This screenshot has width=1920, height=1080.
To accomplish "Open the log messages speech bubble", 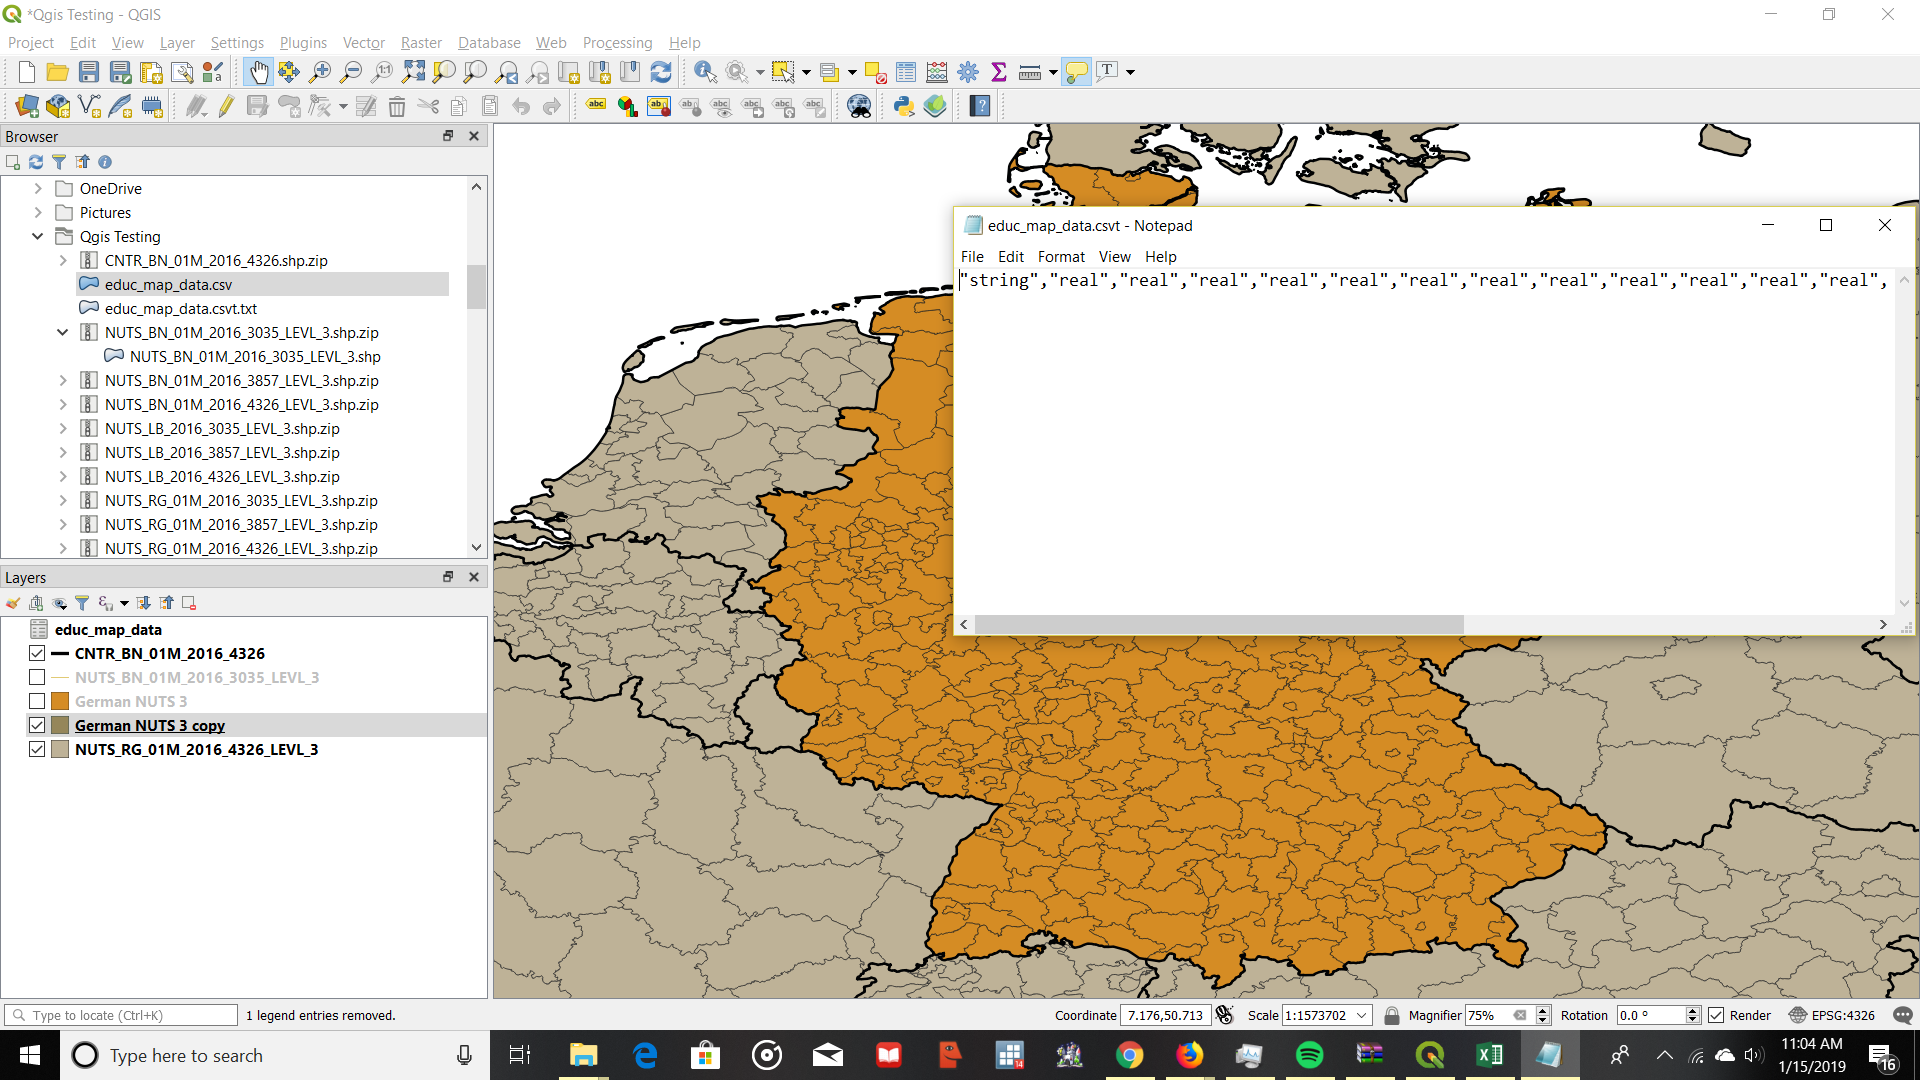I will pyautogui.click(x=1902, y=1015).
